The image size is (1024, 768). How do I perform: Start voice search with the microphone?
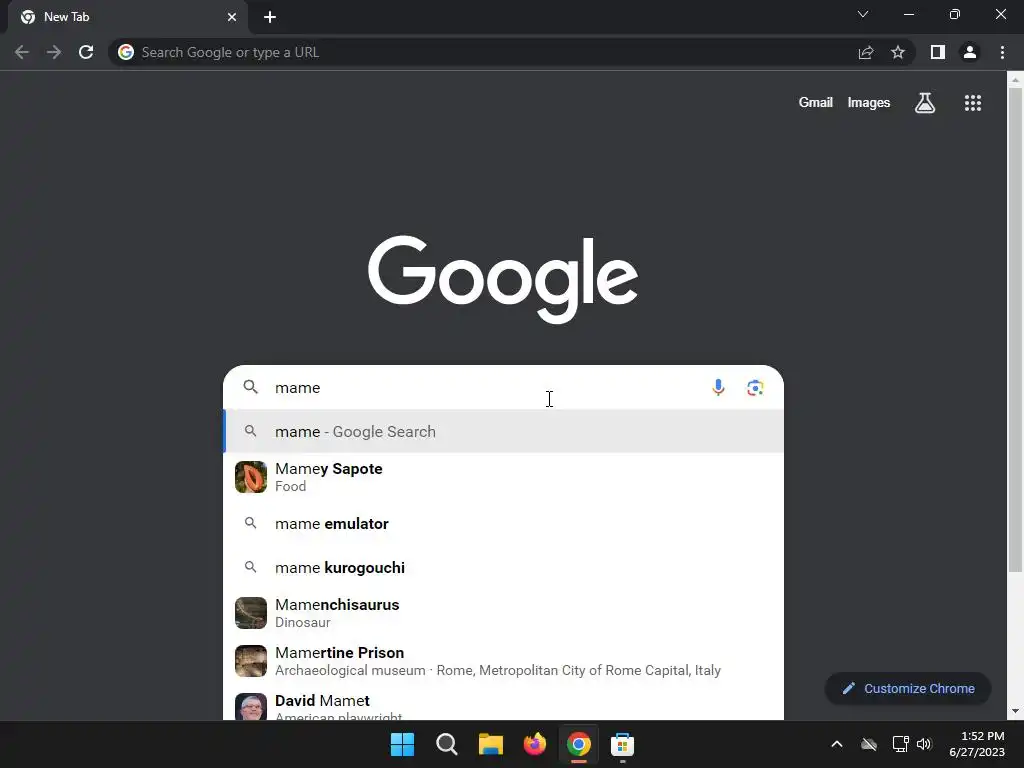point(718,388)
